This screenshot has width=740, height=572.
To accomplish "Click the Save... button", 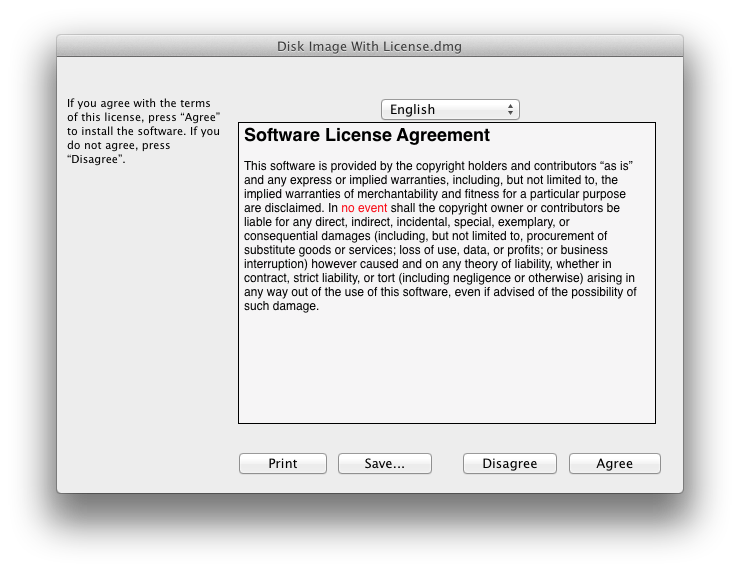I will [x=385, y=463].
